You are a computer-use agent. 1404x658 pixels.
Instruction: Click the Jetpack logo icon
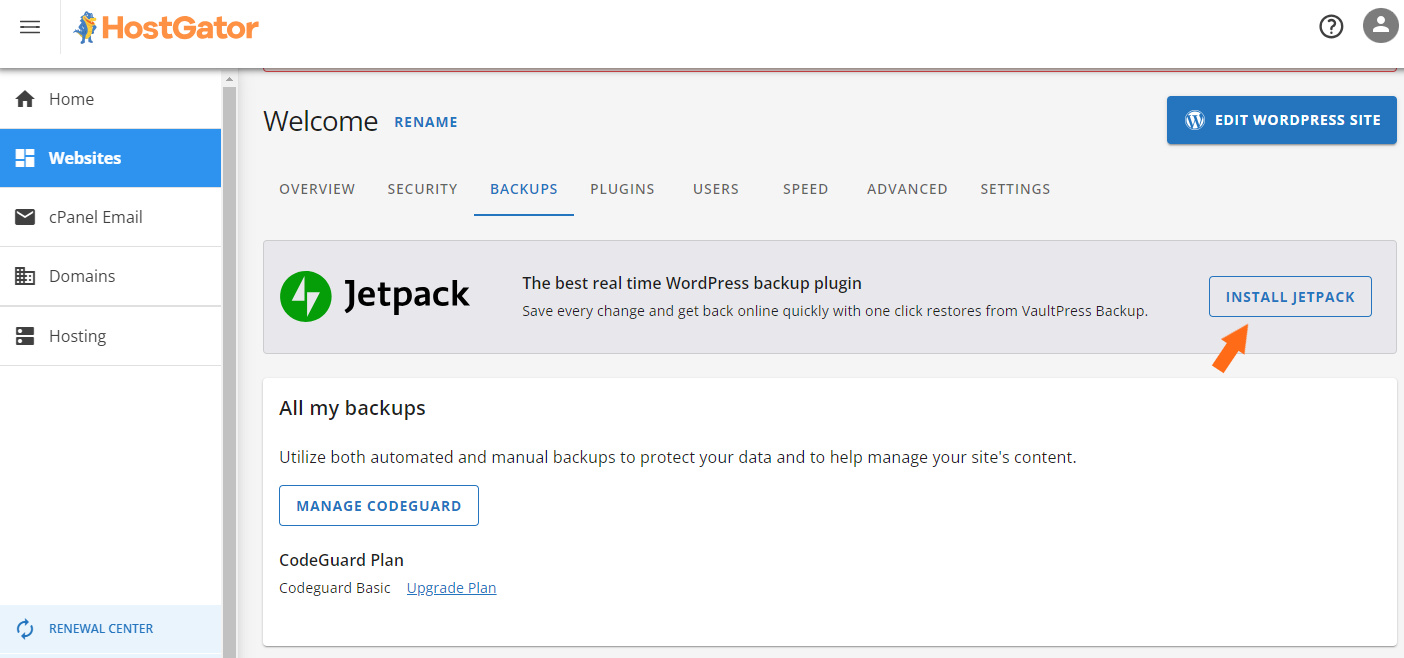click(x=306, y=296)
